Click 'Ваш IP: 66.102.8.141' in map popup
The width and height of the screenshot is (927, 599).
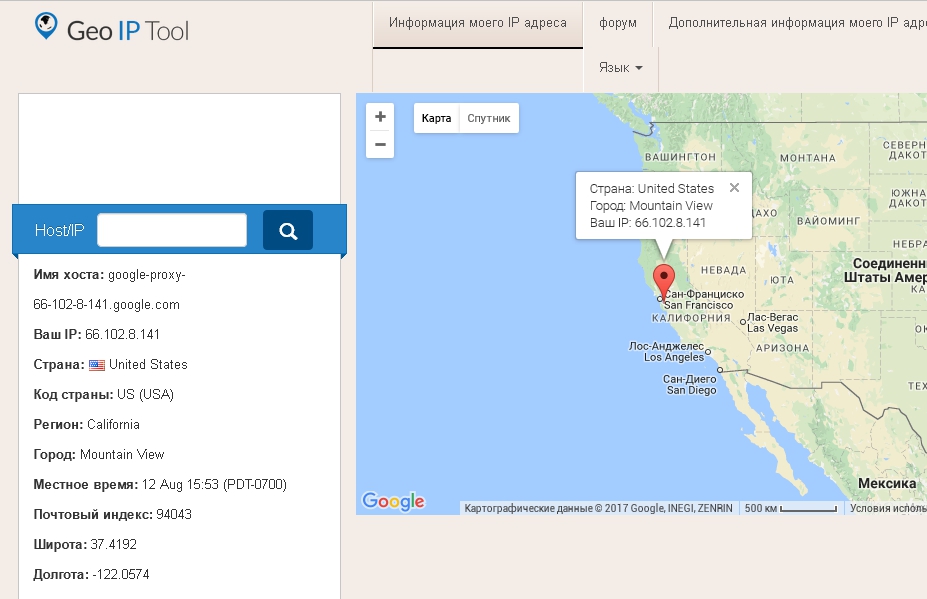point(647,223)
